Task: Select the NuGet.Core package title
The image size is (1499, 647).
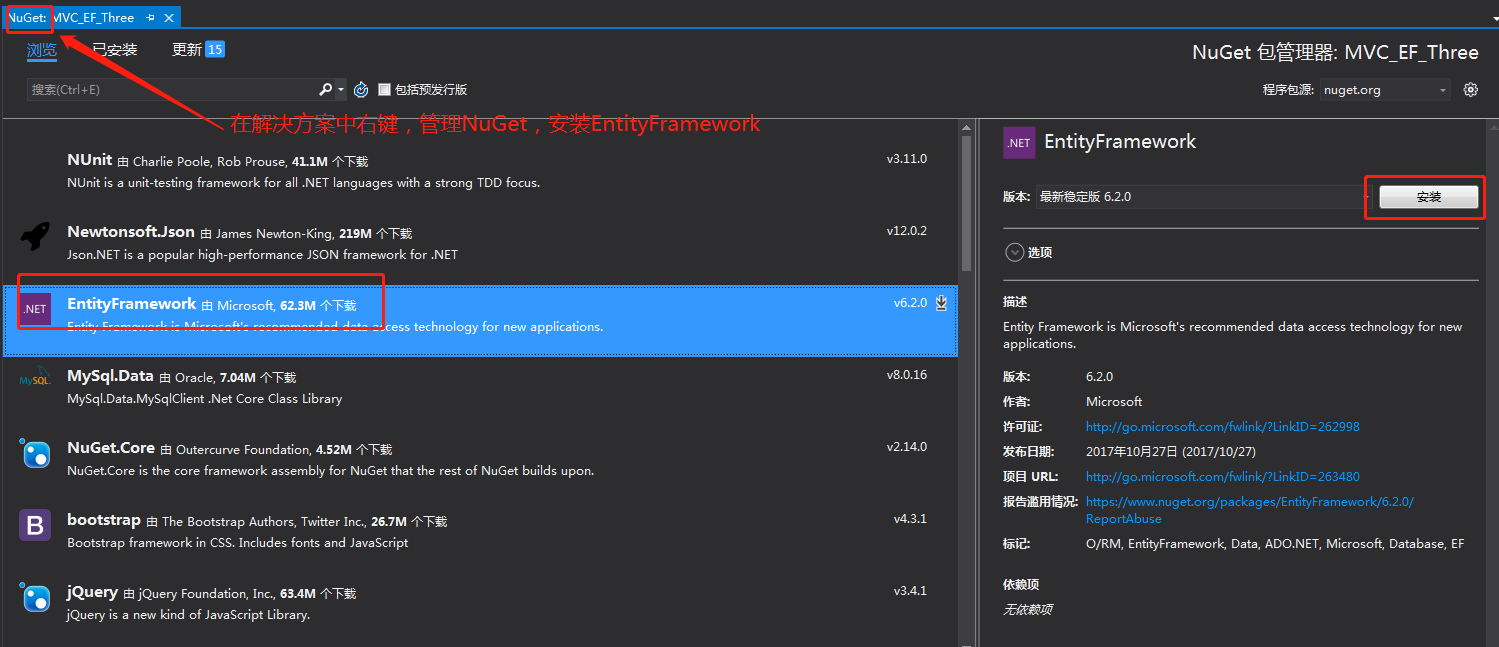Action: coord(111,448)
